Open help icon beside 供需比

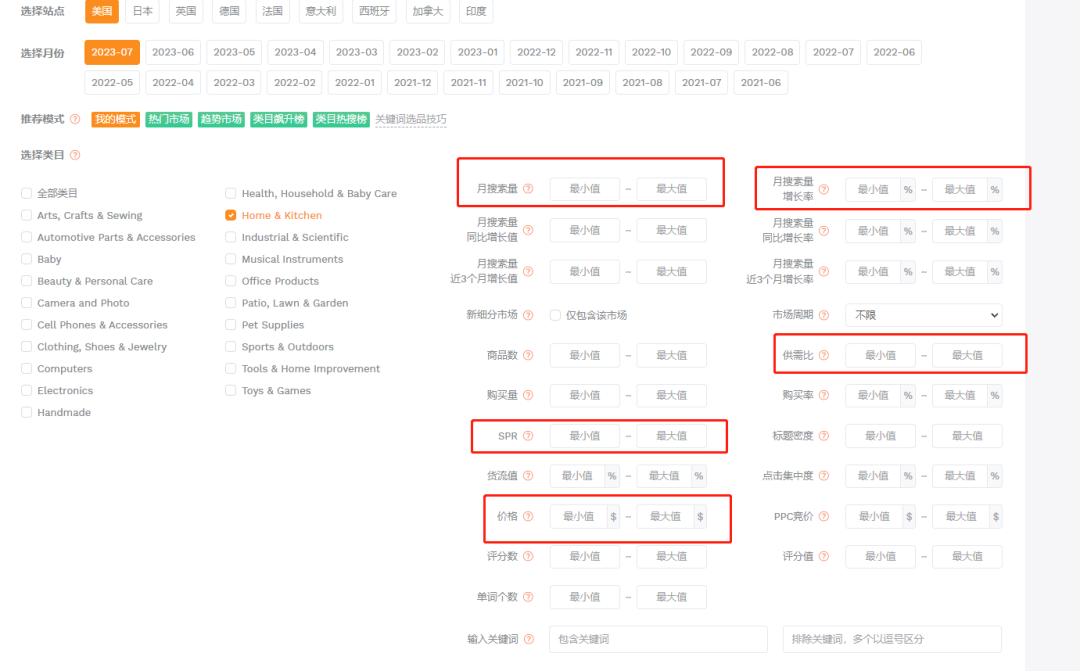tap(824, 355)
